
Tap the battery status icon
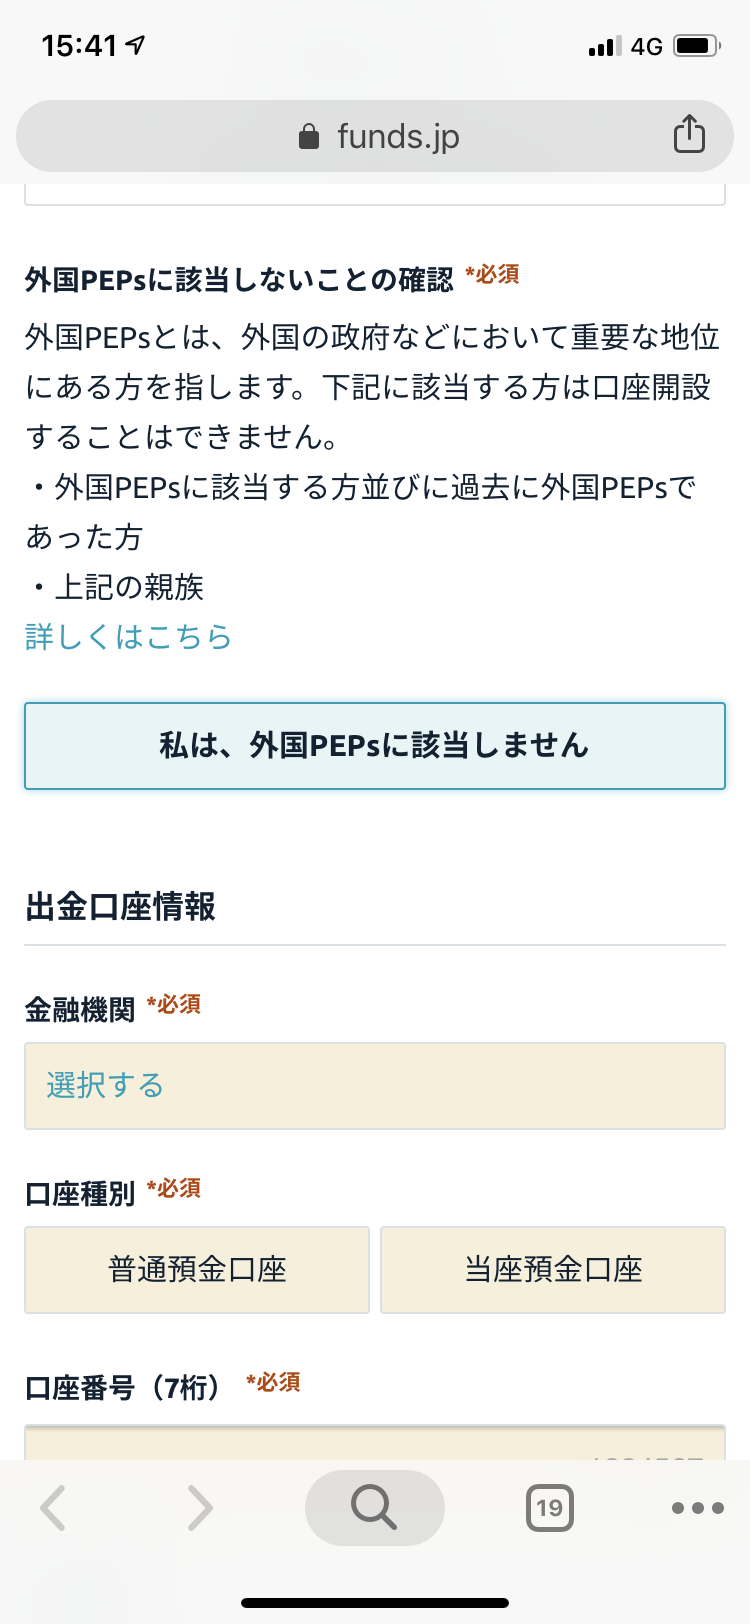696,46
